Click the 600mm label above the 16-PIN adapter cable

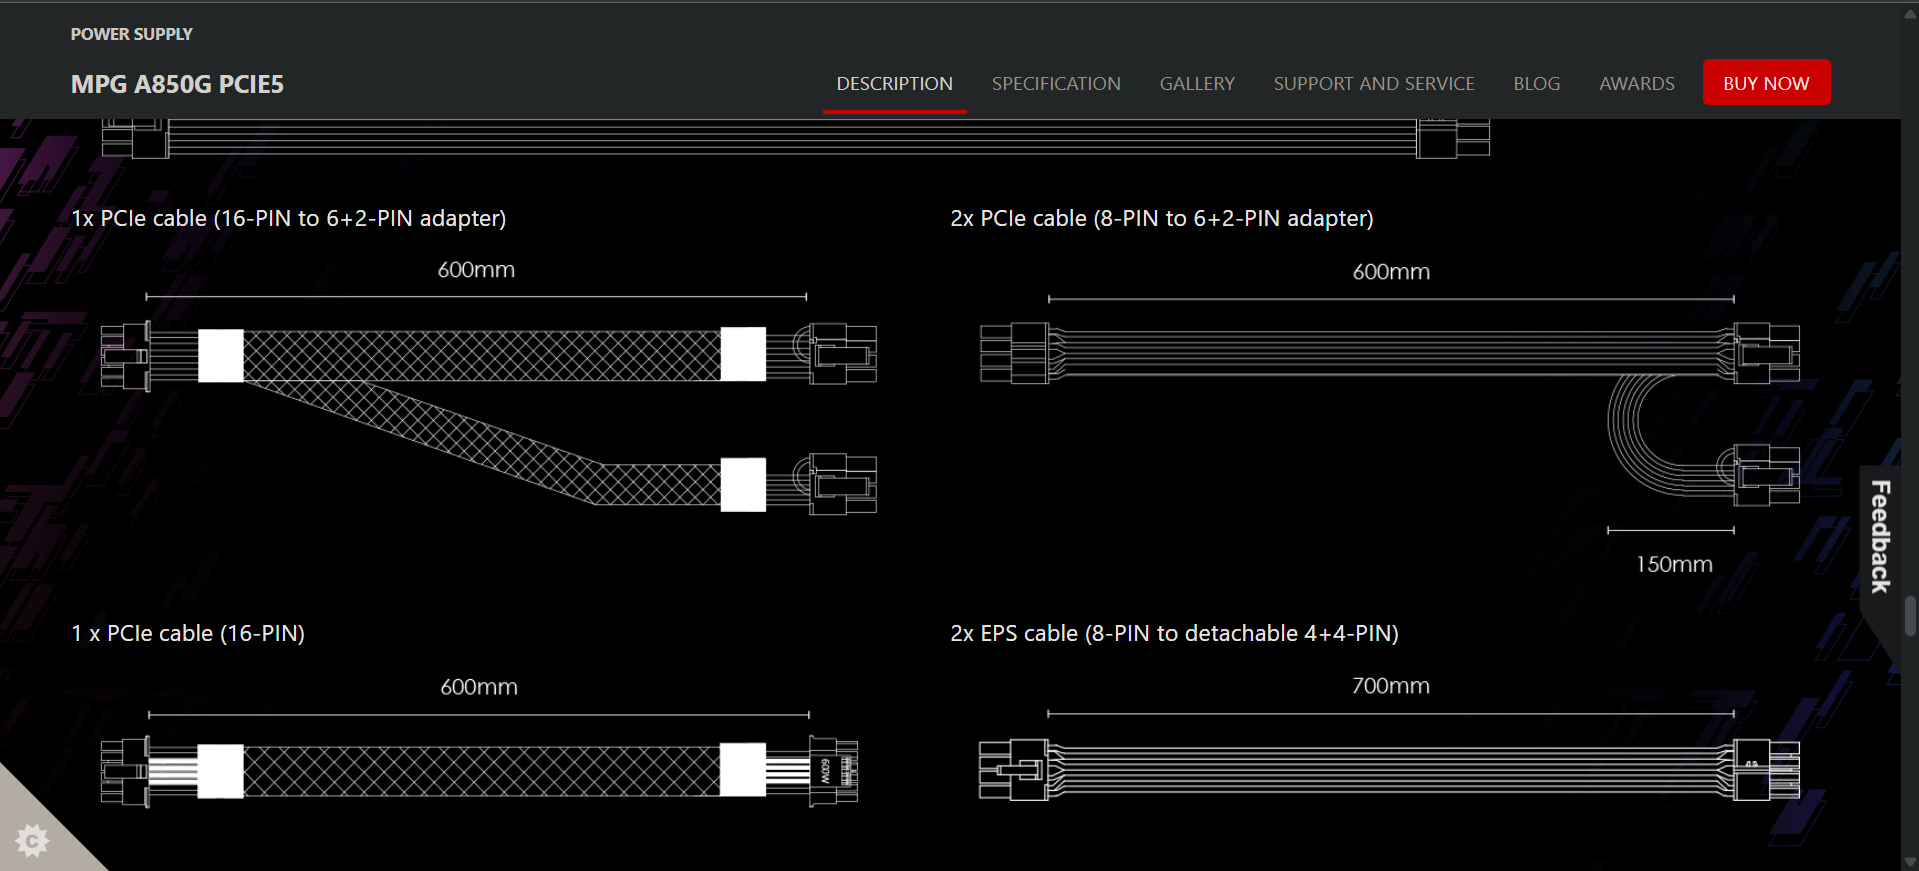pos(476,270)
